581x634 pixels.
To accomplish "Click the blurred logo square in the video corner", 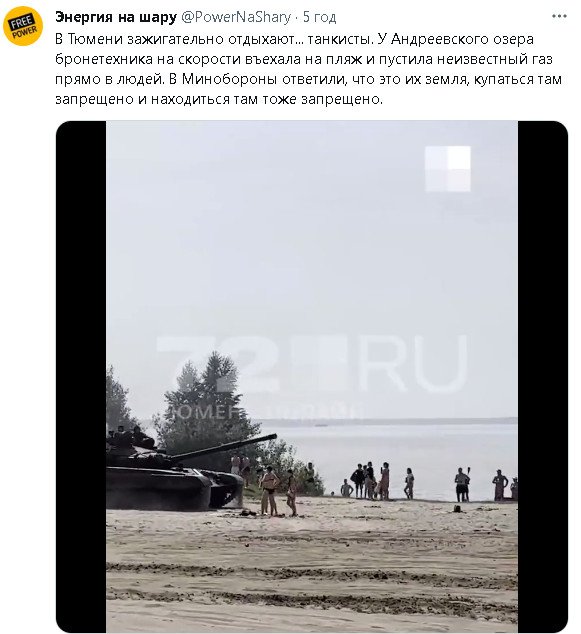I will 448,169.
